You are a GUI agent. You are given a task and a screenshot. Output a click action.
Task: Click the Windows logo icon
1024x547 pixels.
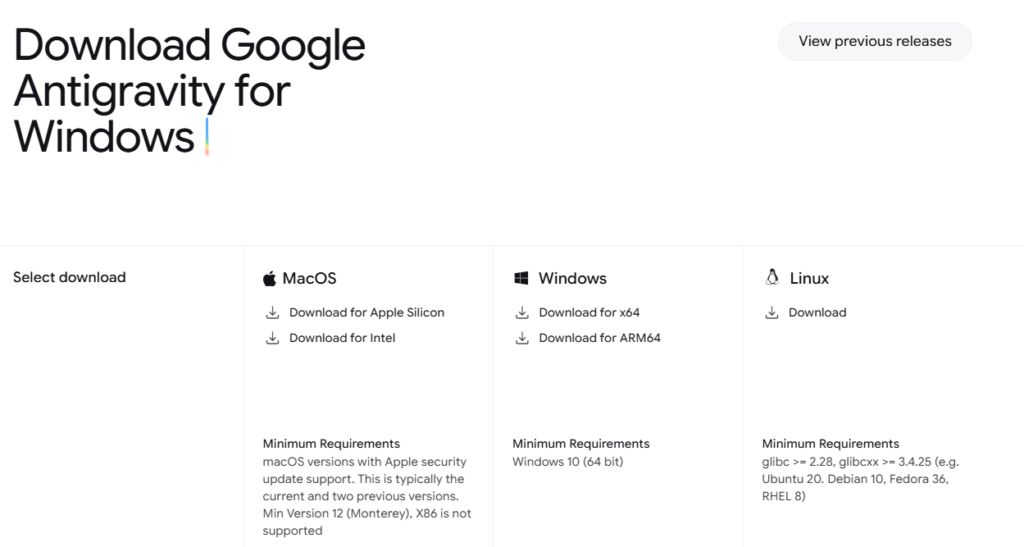(x=521, y=278)
